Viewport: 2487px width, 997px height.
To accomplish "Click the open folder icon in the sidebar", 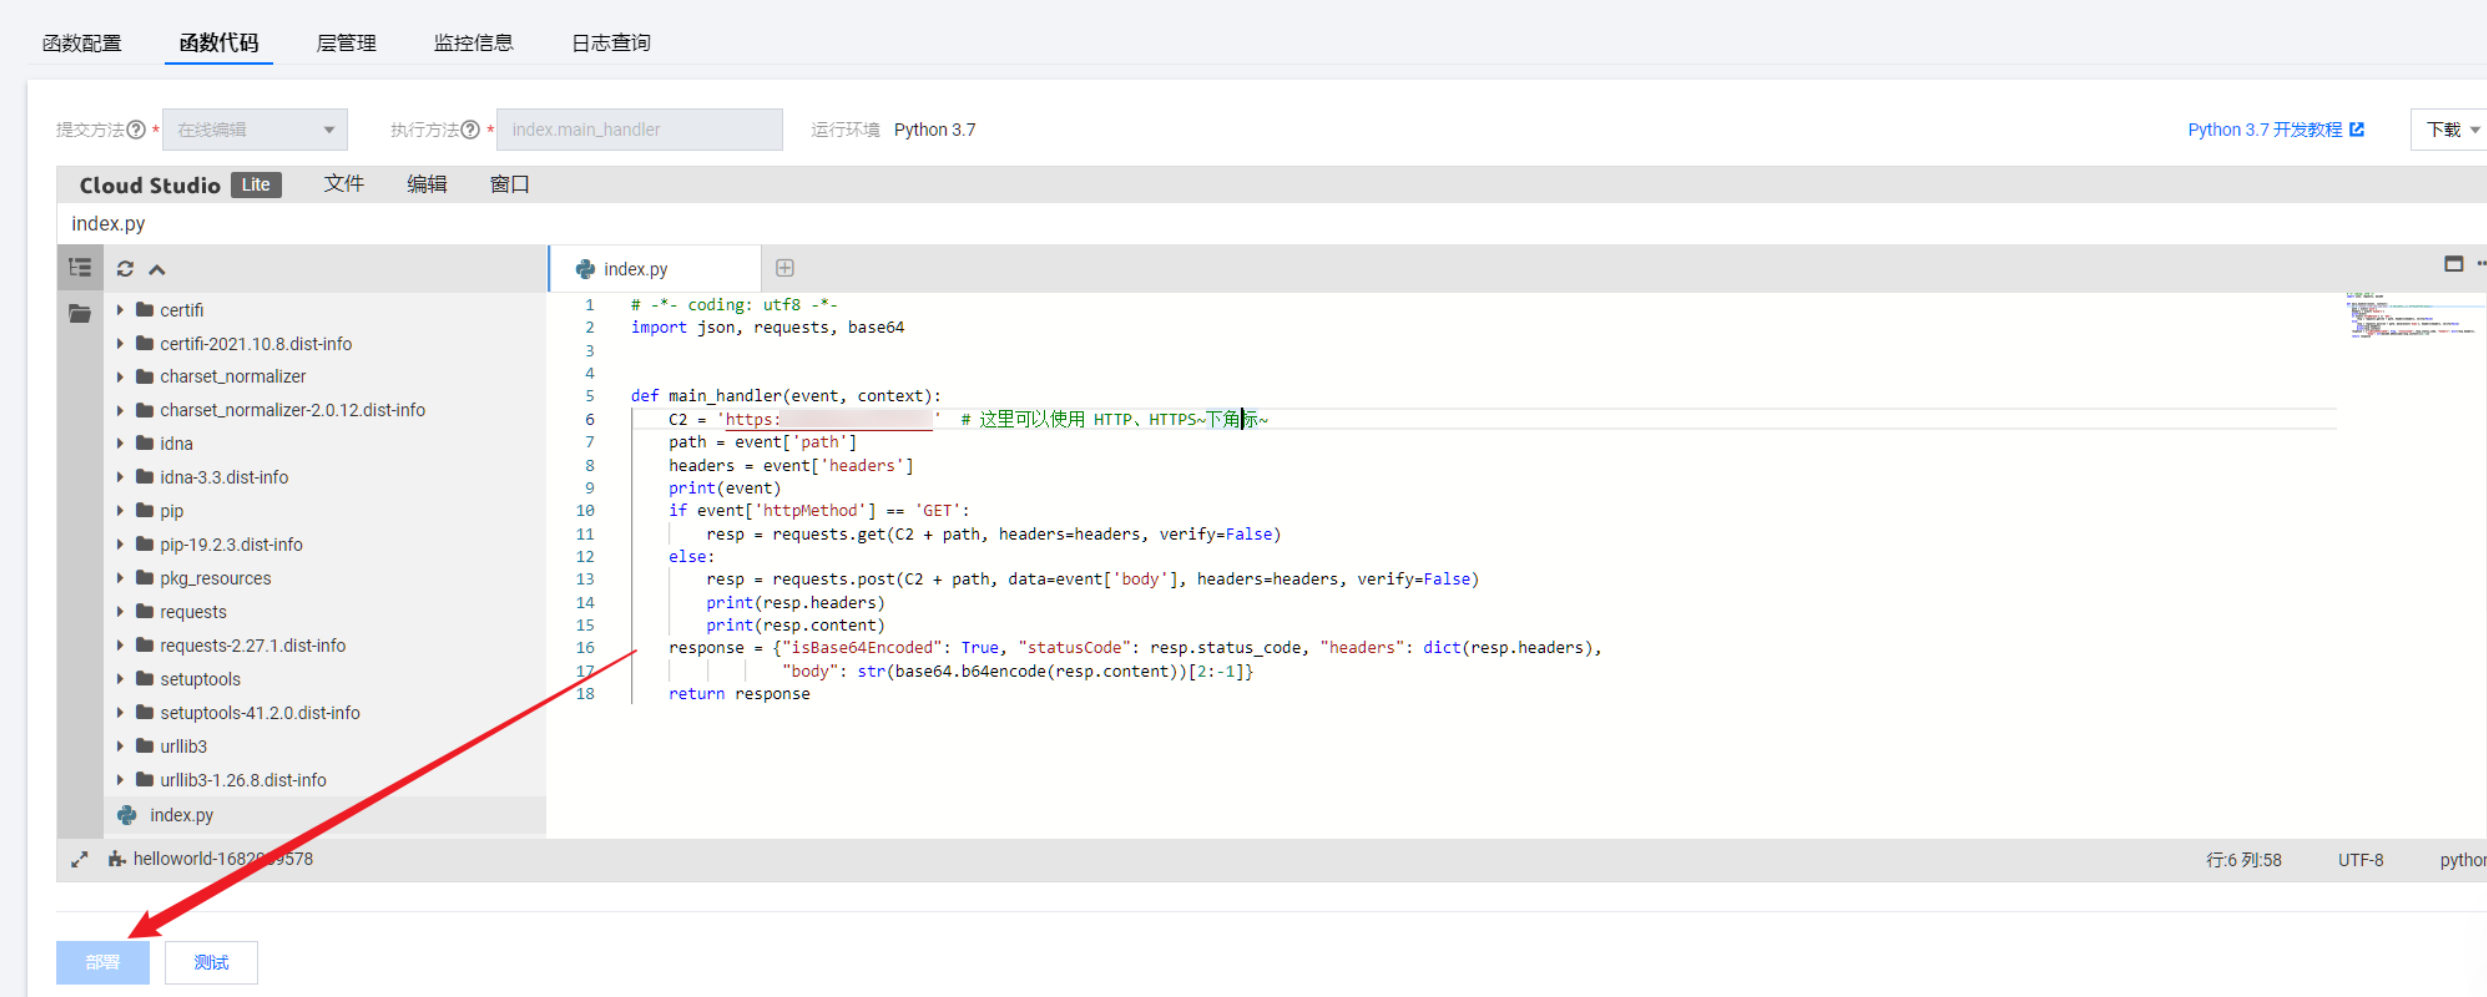I will [80, 314].
